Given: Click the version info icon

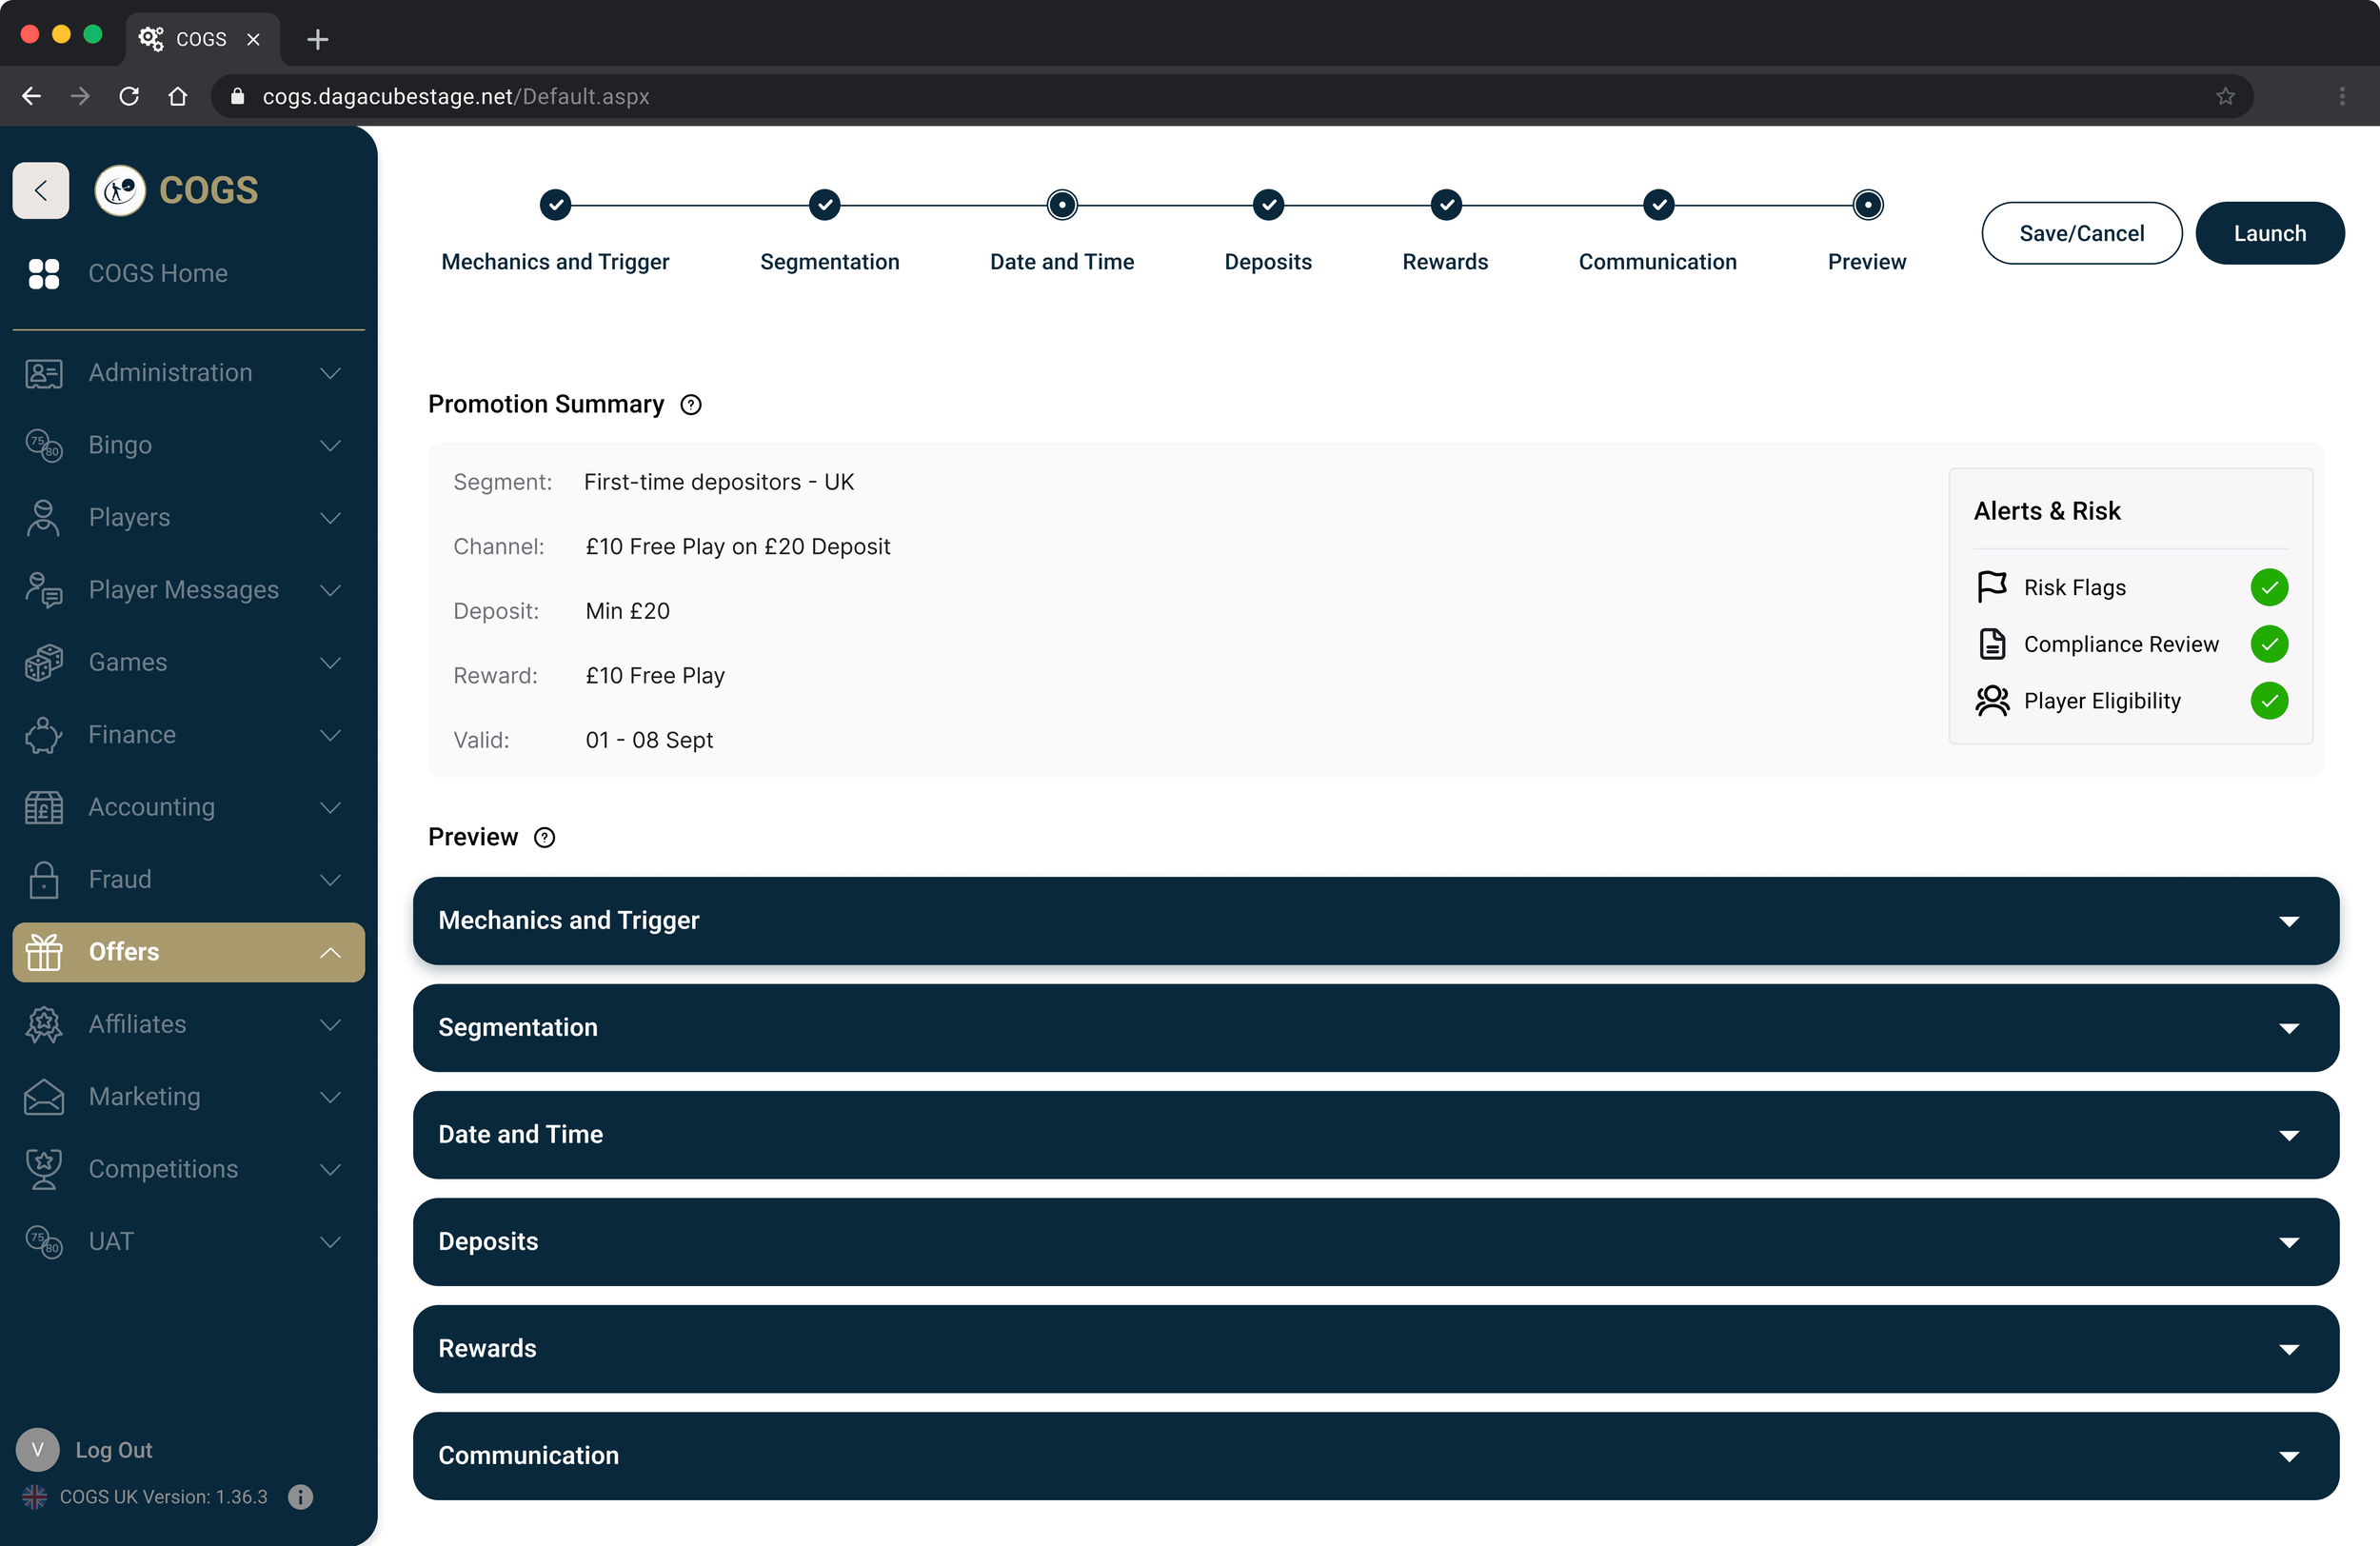Looking at the screenshot, I should pyautogui.click(x=300, y=1497).
